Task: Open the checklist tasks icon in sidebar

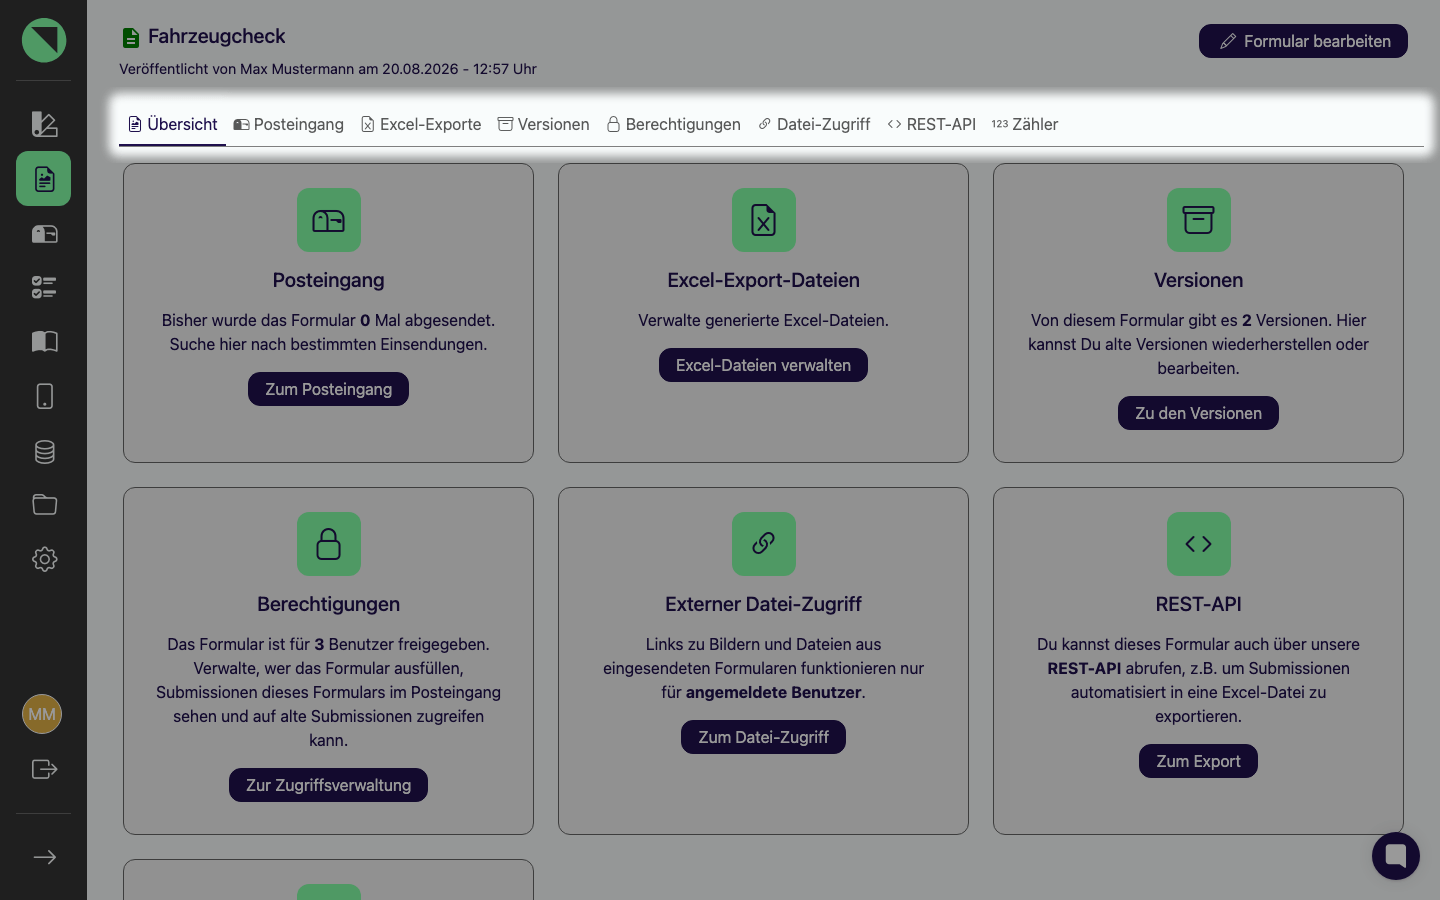Action: pyautogui.click(x=44, y=288)
